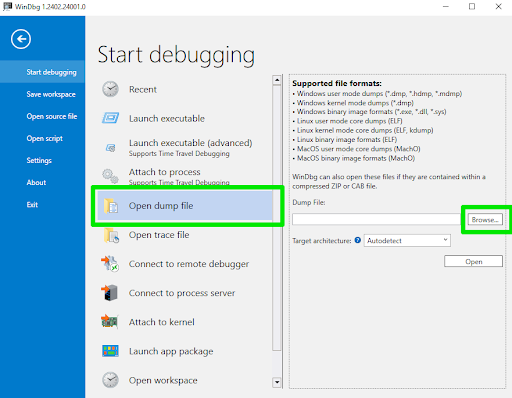The height and width of the screenshot is (398, 512).
Task: Click the Launch app package tiles icon
Action: [x=110, y=351]
